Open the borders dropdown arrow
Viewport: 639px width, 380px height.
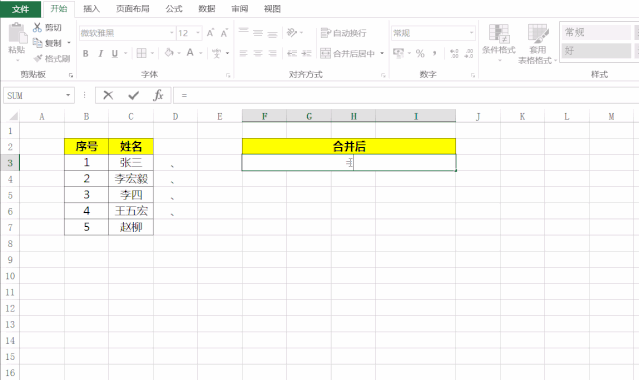152,53
